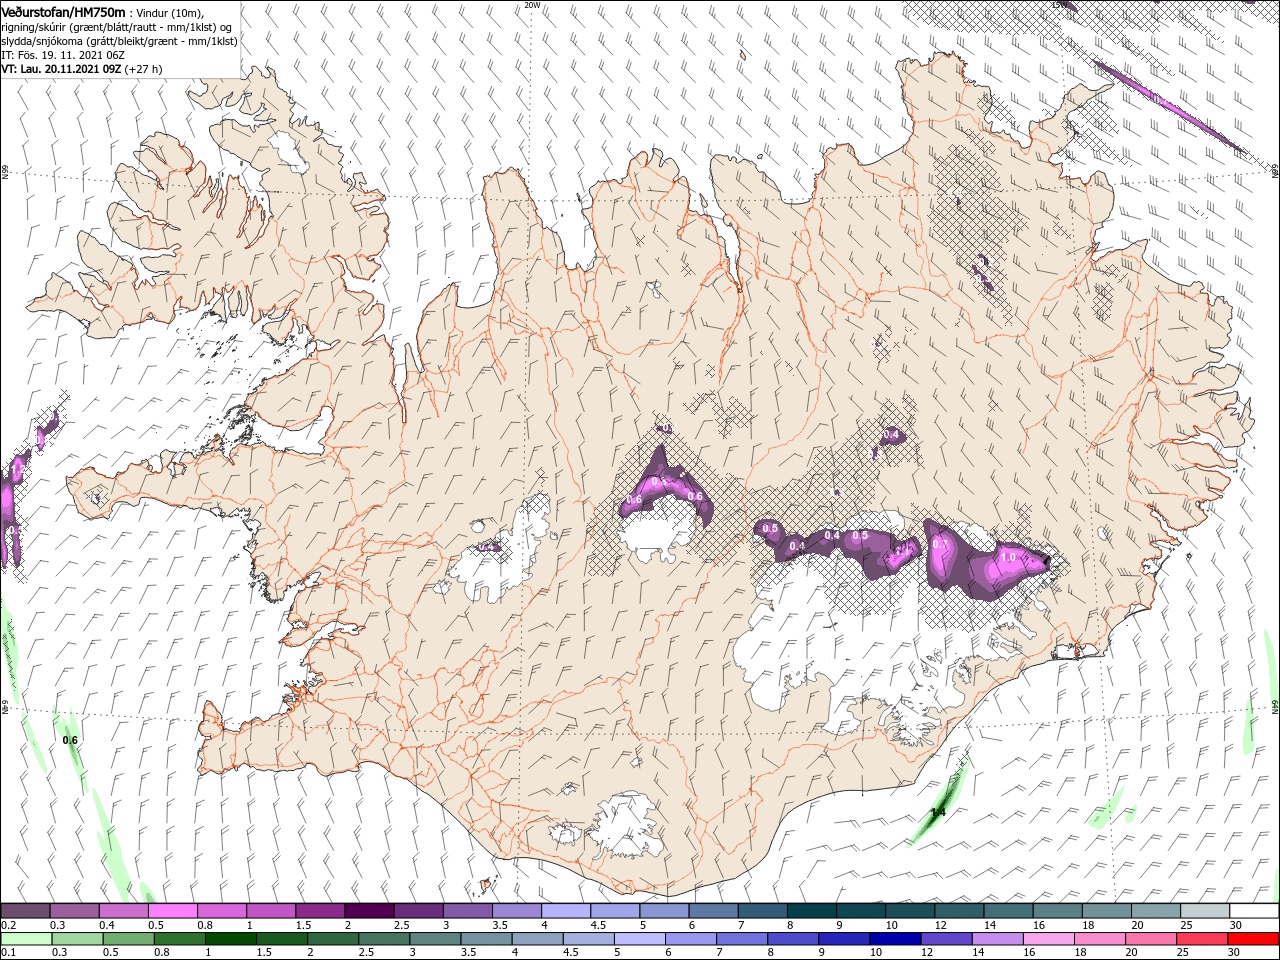This screenshot has height=960, width=1280.
Task: Click the '(+27 h)' forecast offset
Action: pyautogui.click(x=144, y=69)
